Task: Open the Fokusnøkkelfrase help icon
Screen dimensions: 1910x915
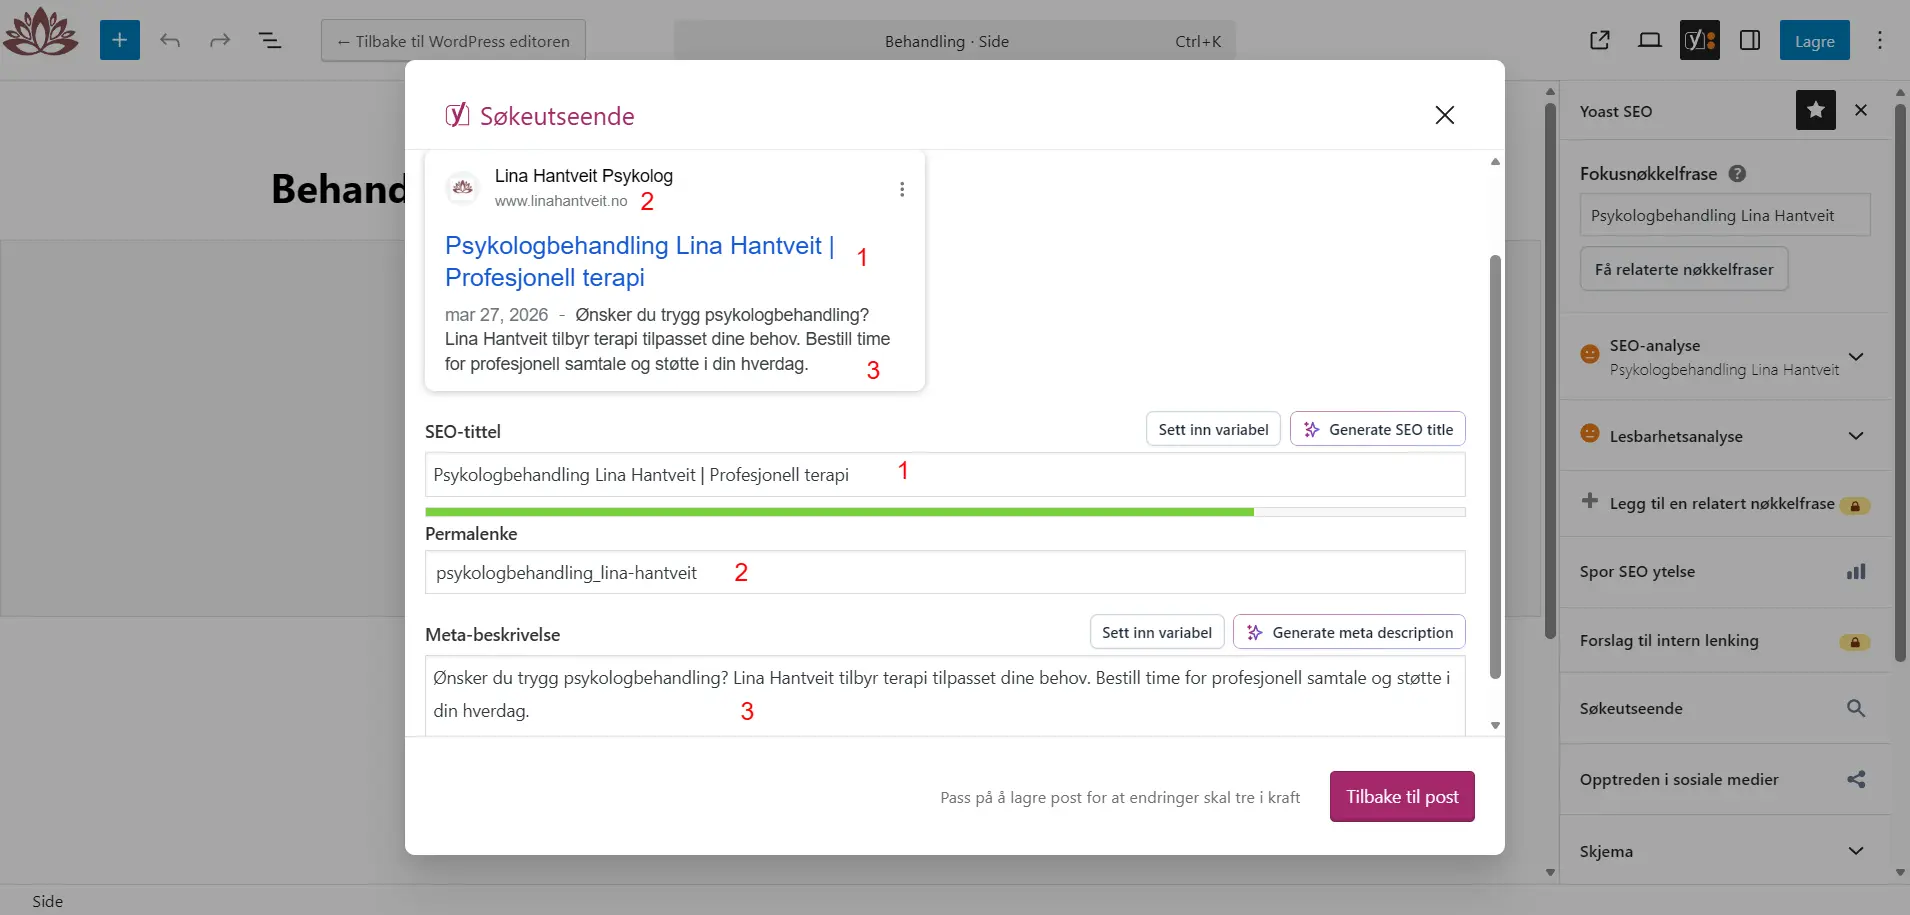Action: point(1738,173)
